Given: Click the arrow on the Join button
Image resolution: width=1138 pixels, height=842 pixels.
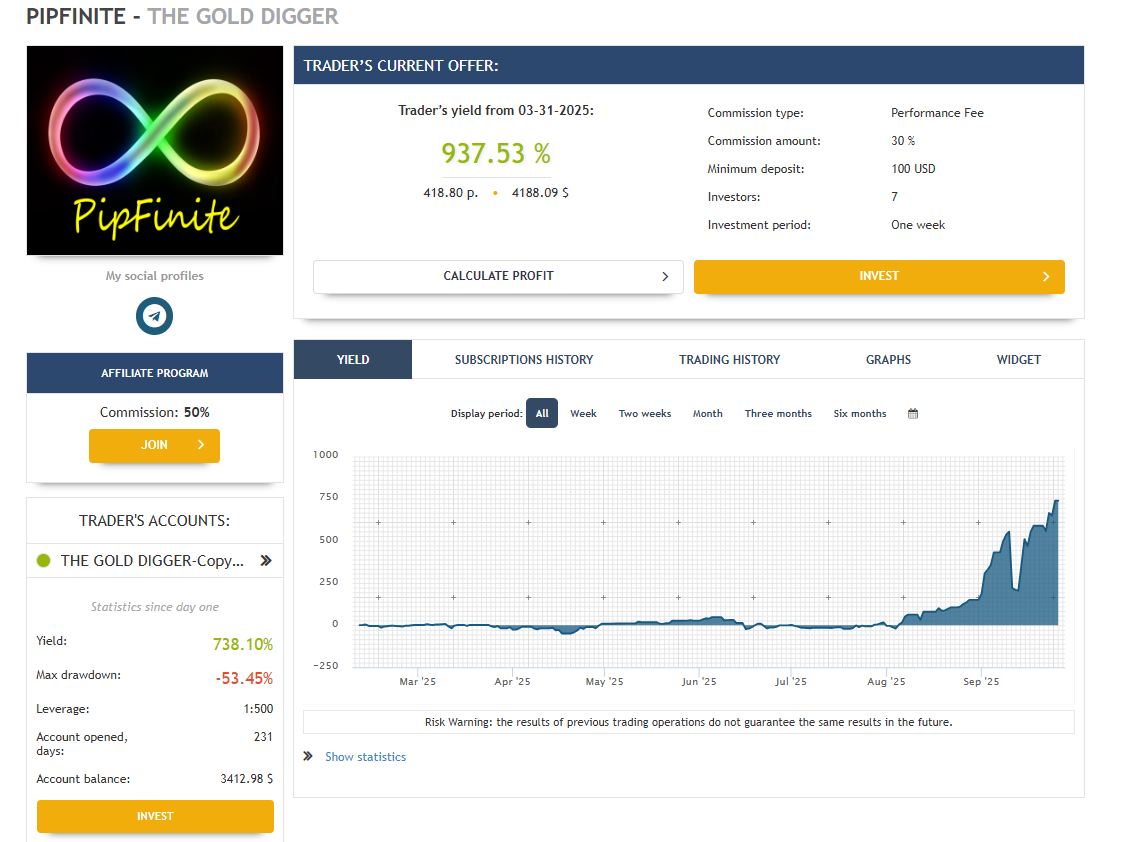Looking at the screenshot, I should click(201, 445).
